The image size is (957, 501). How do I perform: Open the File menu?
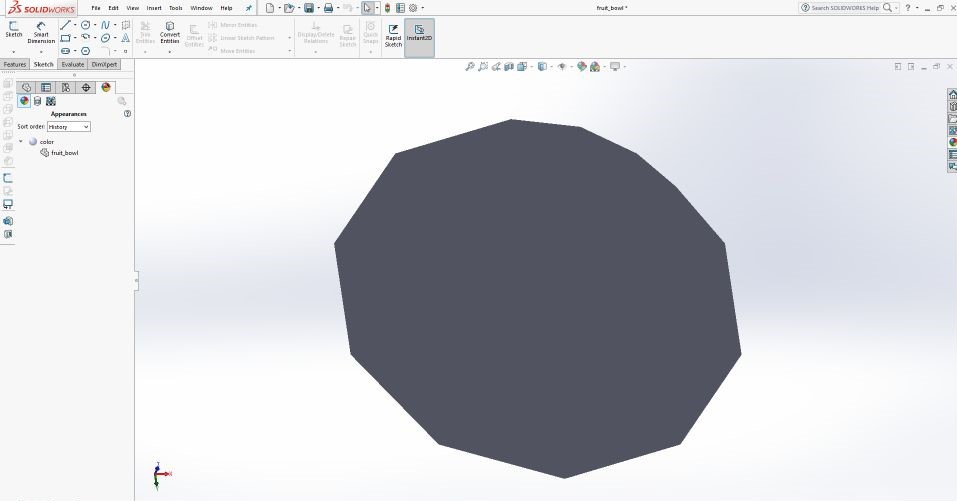tap(96, 8)
